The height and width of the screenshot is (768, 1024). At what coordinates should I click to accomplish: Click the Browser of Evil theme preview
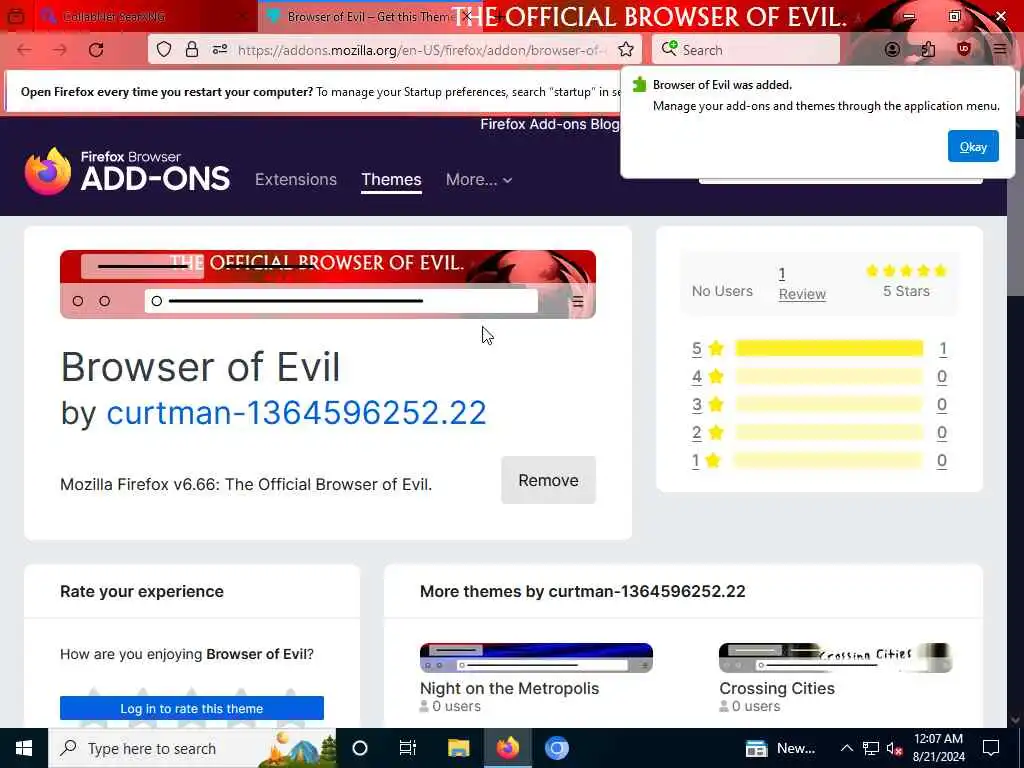328,284
